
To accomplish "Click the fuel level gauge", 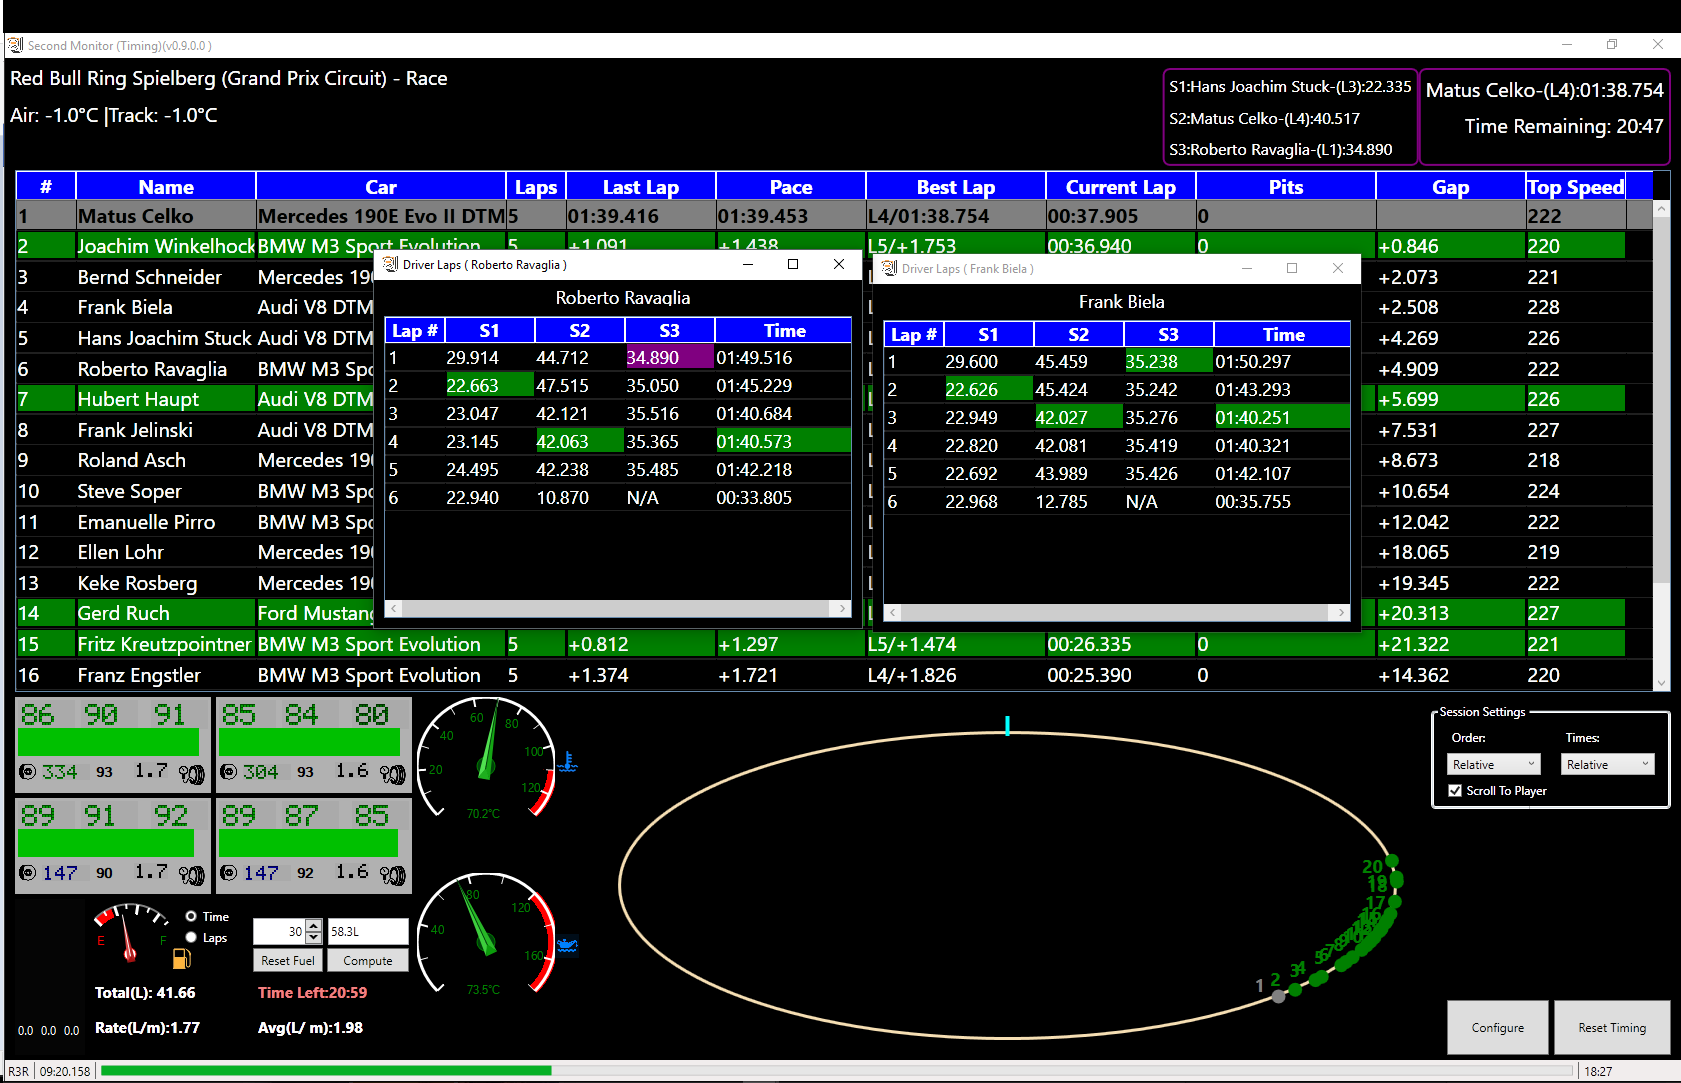I will tap(131, 932).
